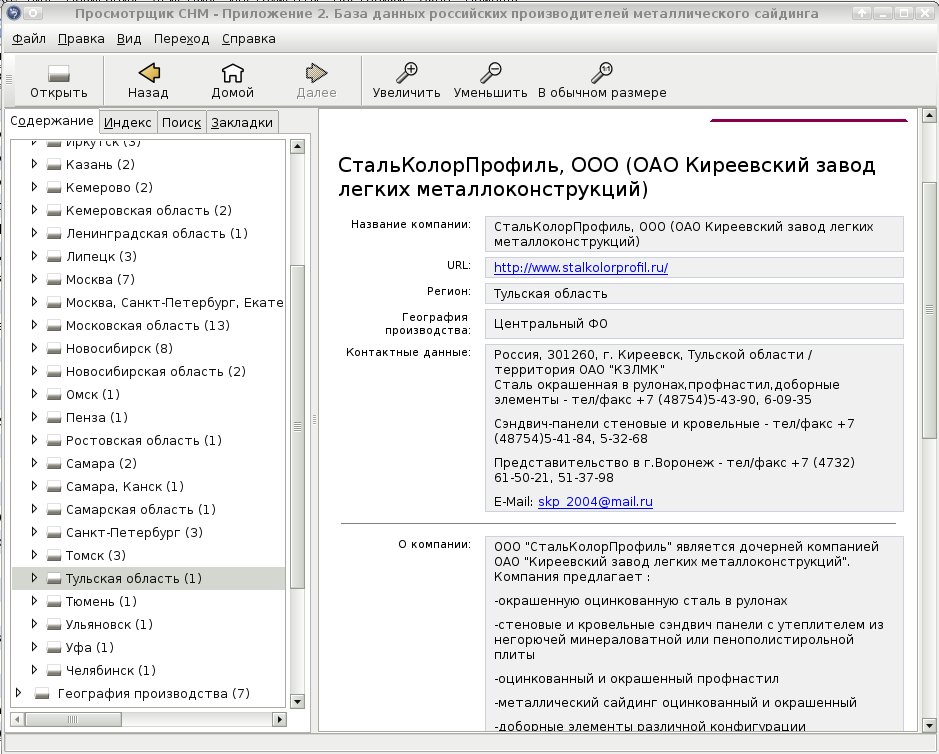939x754 pixels.
Task: Click the page view vertical scrollbar thumb
Action: coord(929,310)
